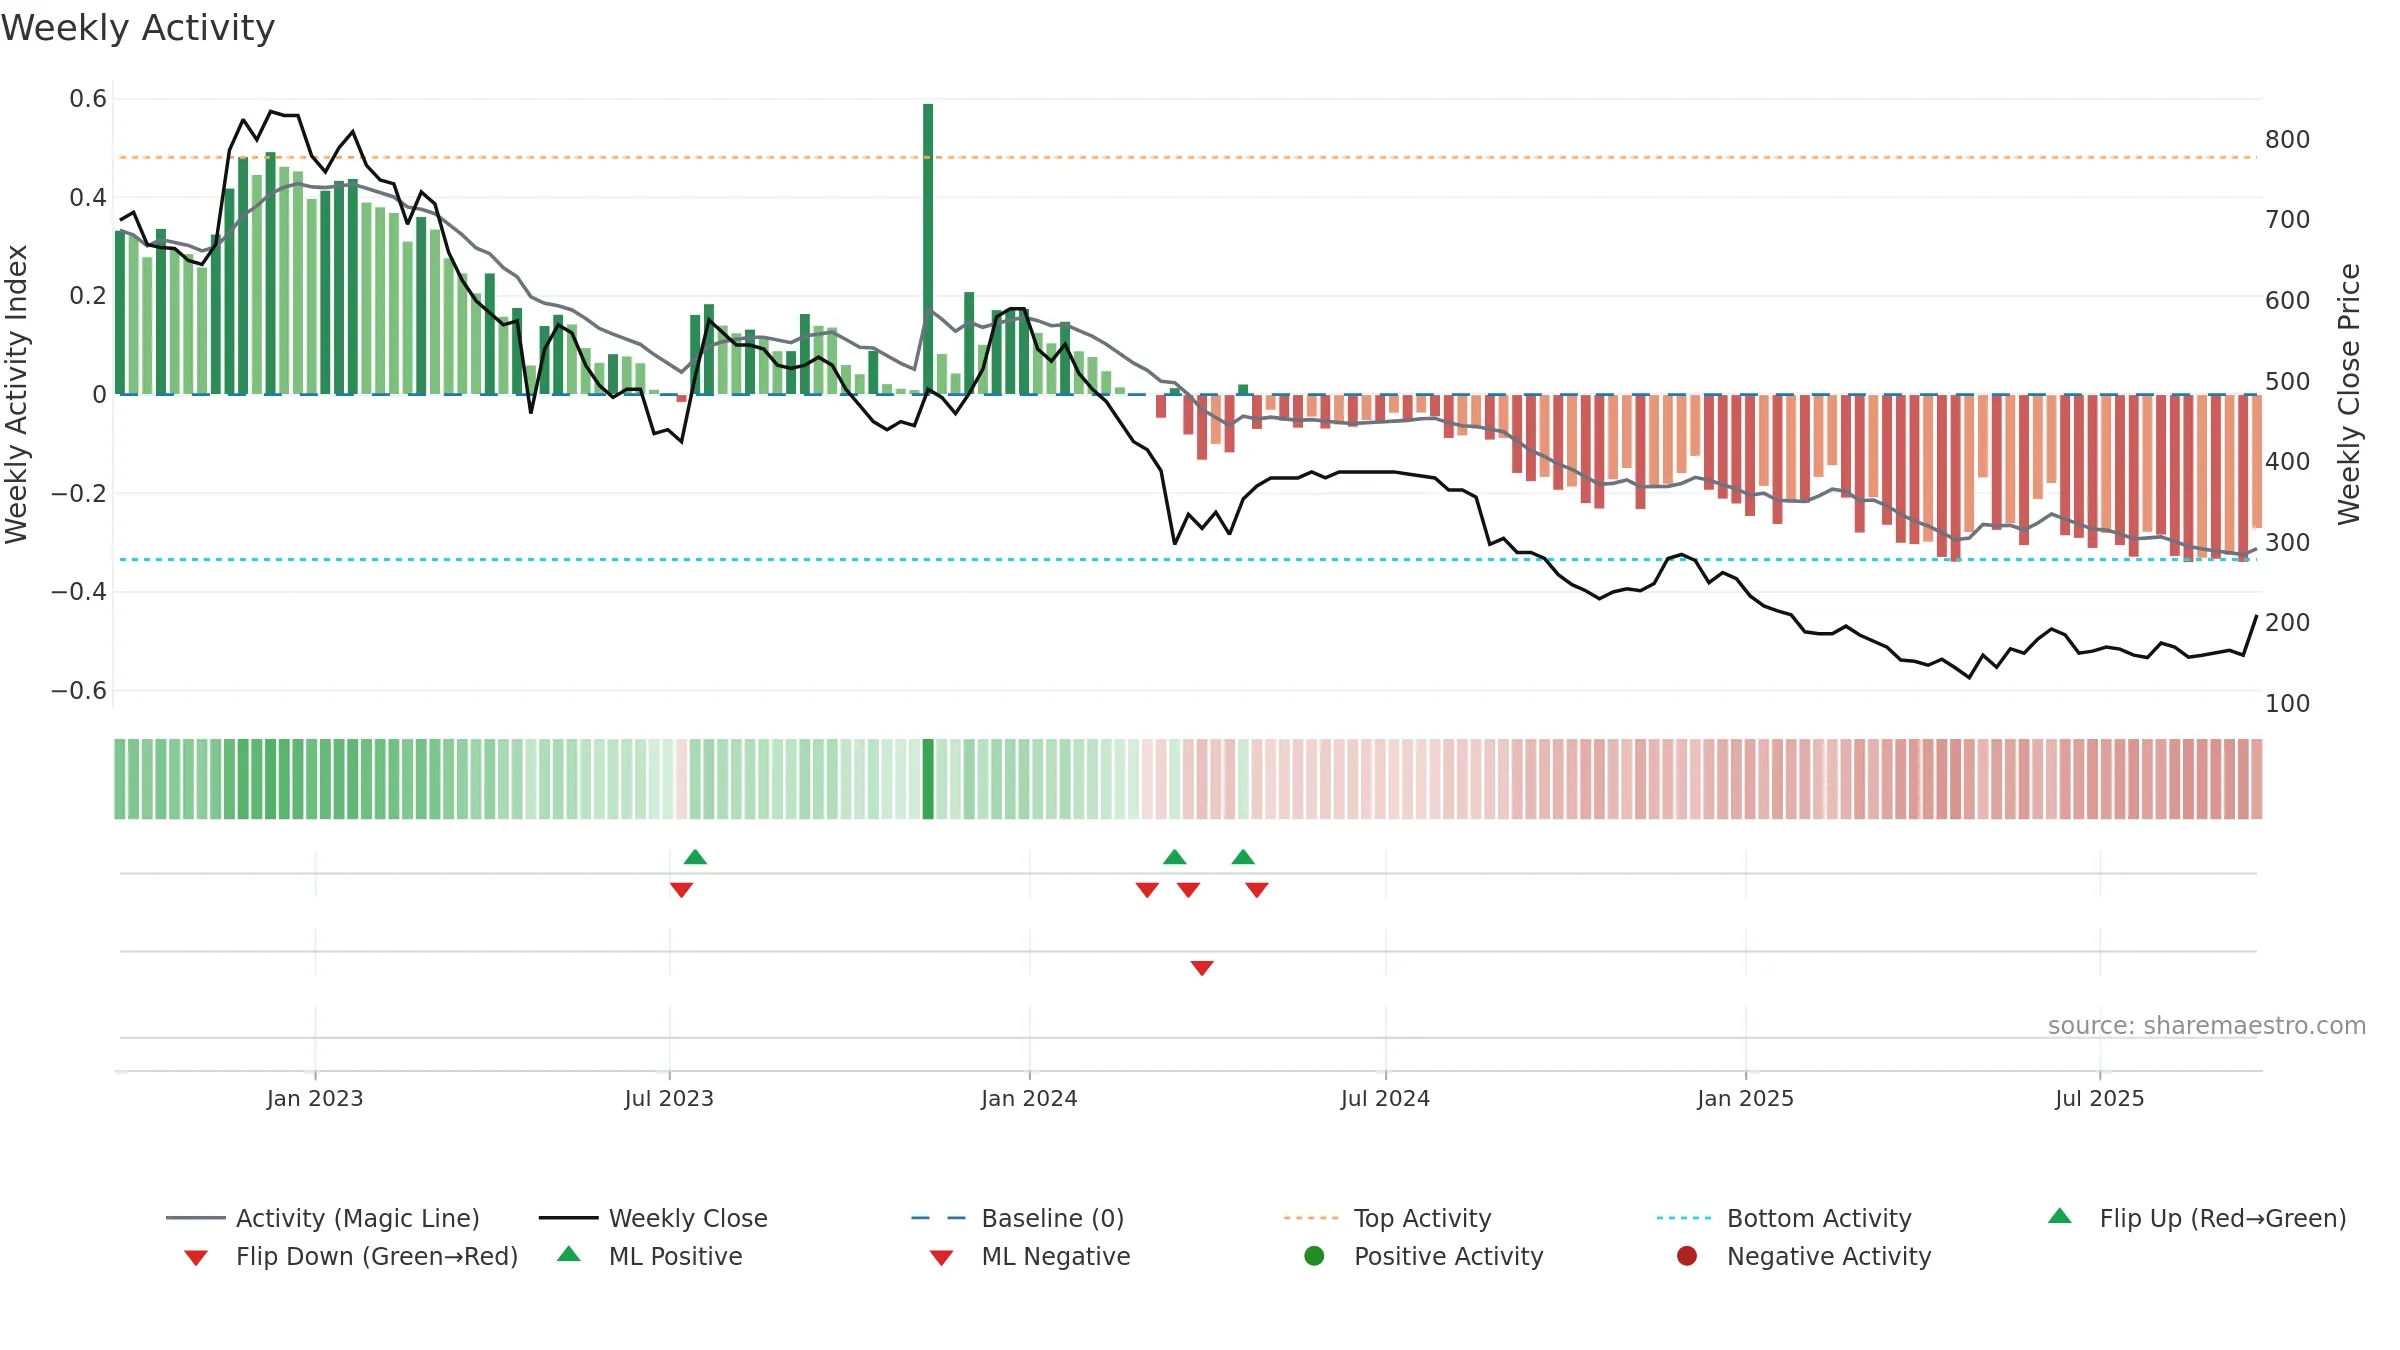Toggle Flip Down (Green→Red) legend entry

click(x=351, y=1256)
